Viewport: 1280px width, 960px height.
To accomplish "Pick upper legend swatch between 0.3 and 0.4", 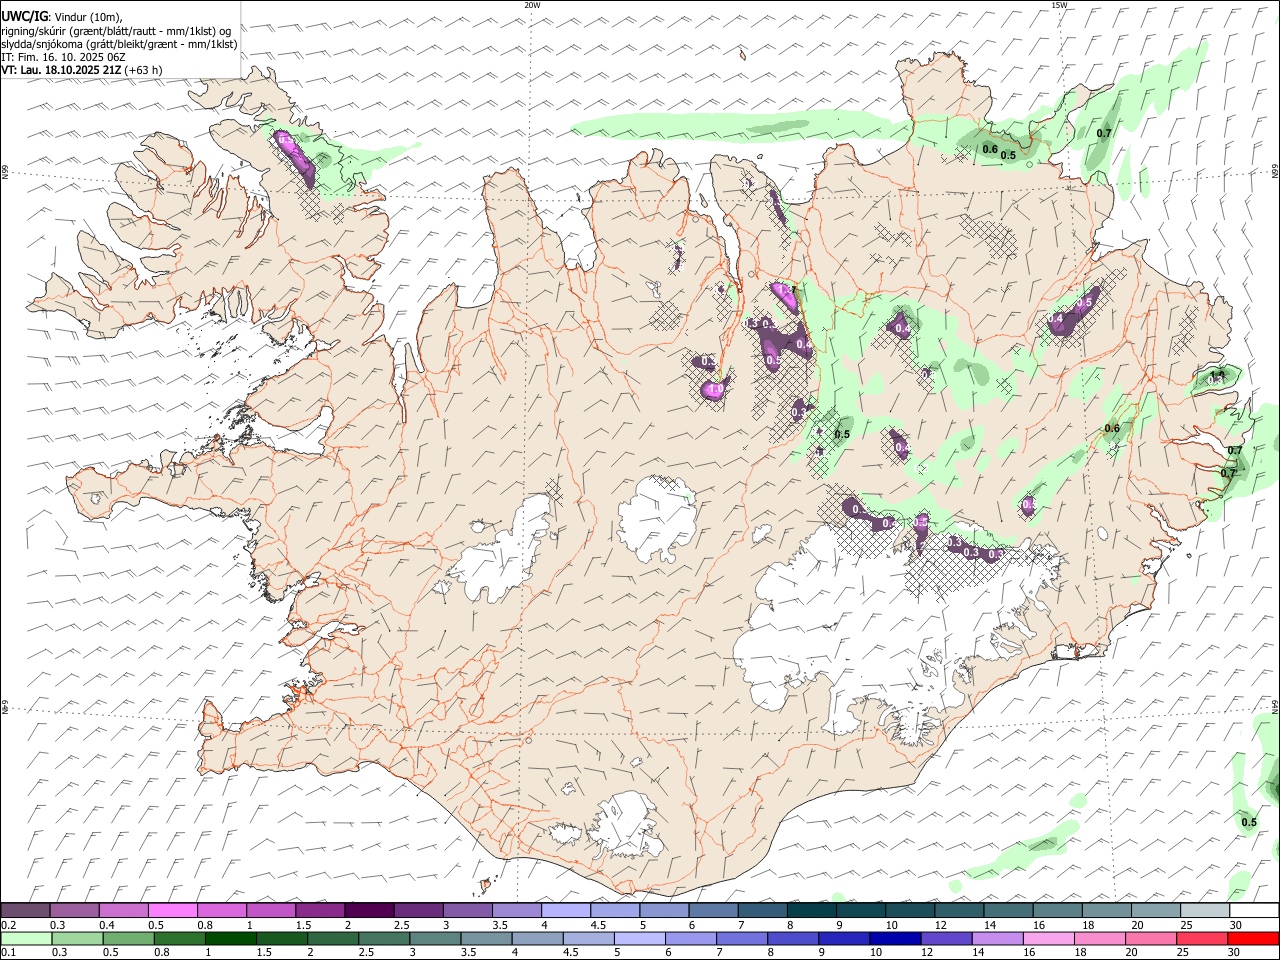I will point(75,910).
